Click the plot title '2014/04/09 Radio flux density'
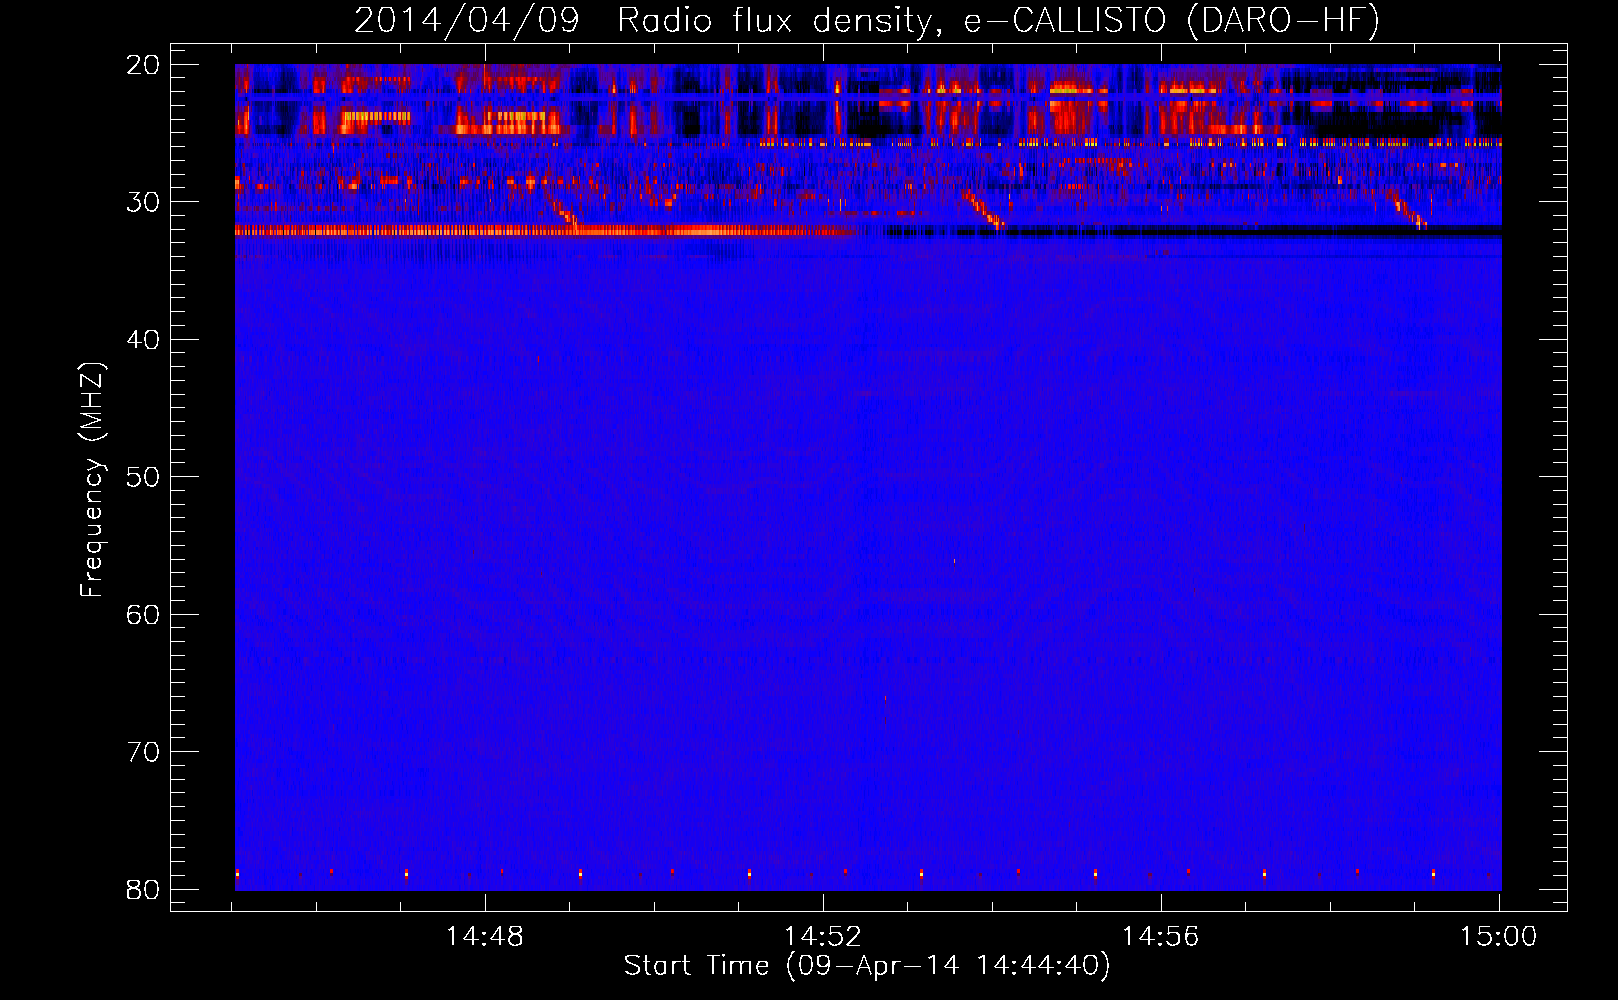Viewport: 1618px width, 1000px height. [x=647, y=20]
